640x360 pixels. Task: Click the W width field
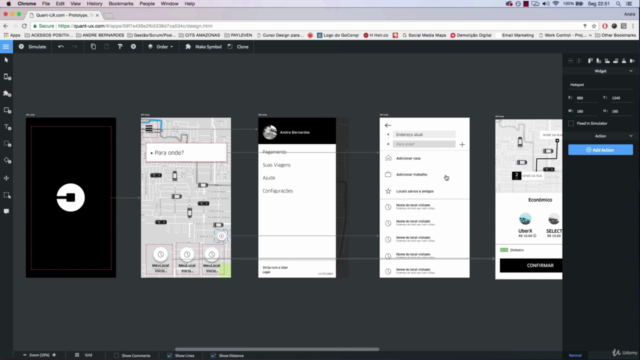[587, 111]
